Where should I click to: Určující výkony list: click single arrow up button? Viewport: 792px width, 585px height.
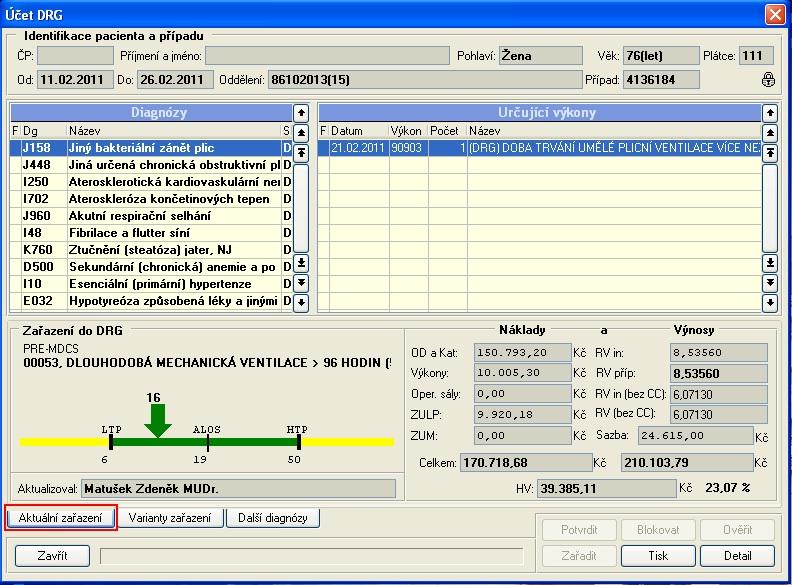(770, 113)
